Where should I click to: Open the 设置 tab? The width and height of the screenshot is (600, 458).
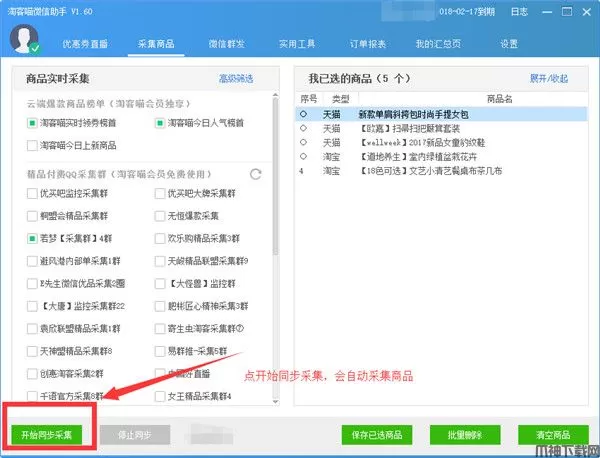click(x=509, y=44)
